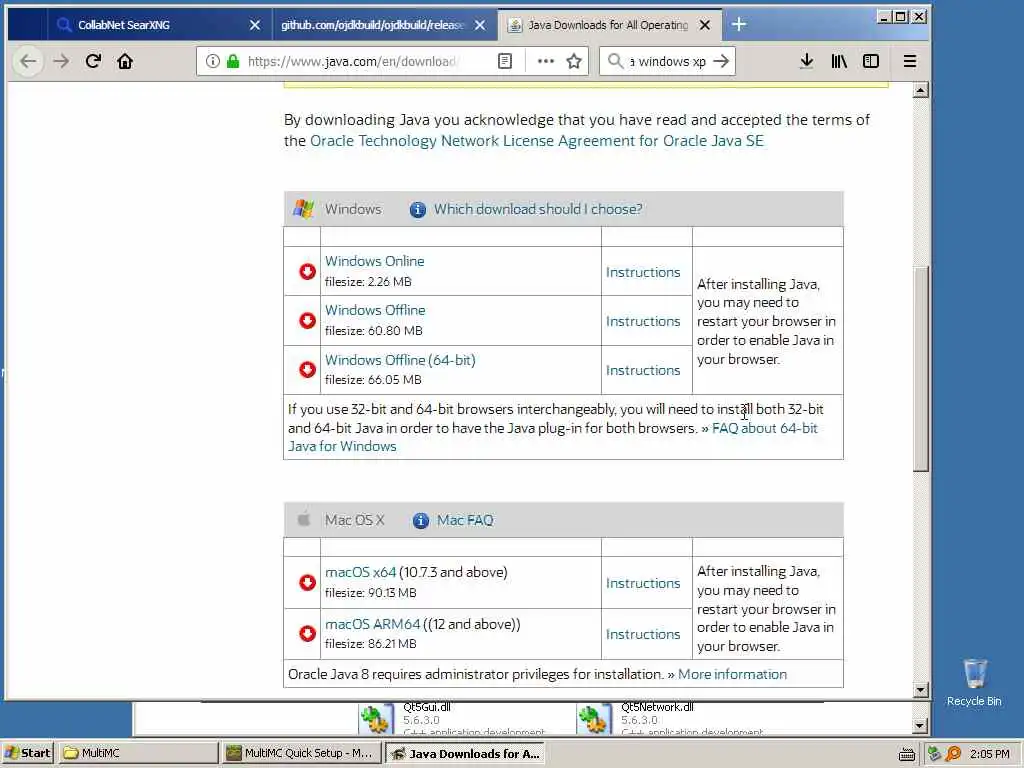Screen dimensions: 1024x768
Task: Click the keyboard icon in the taskbar
Action: (x=906, y=754)
